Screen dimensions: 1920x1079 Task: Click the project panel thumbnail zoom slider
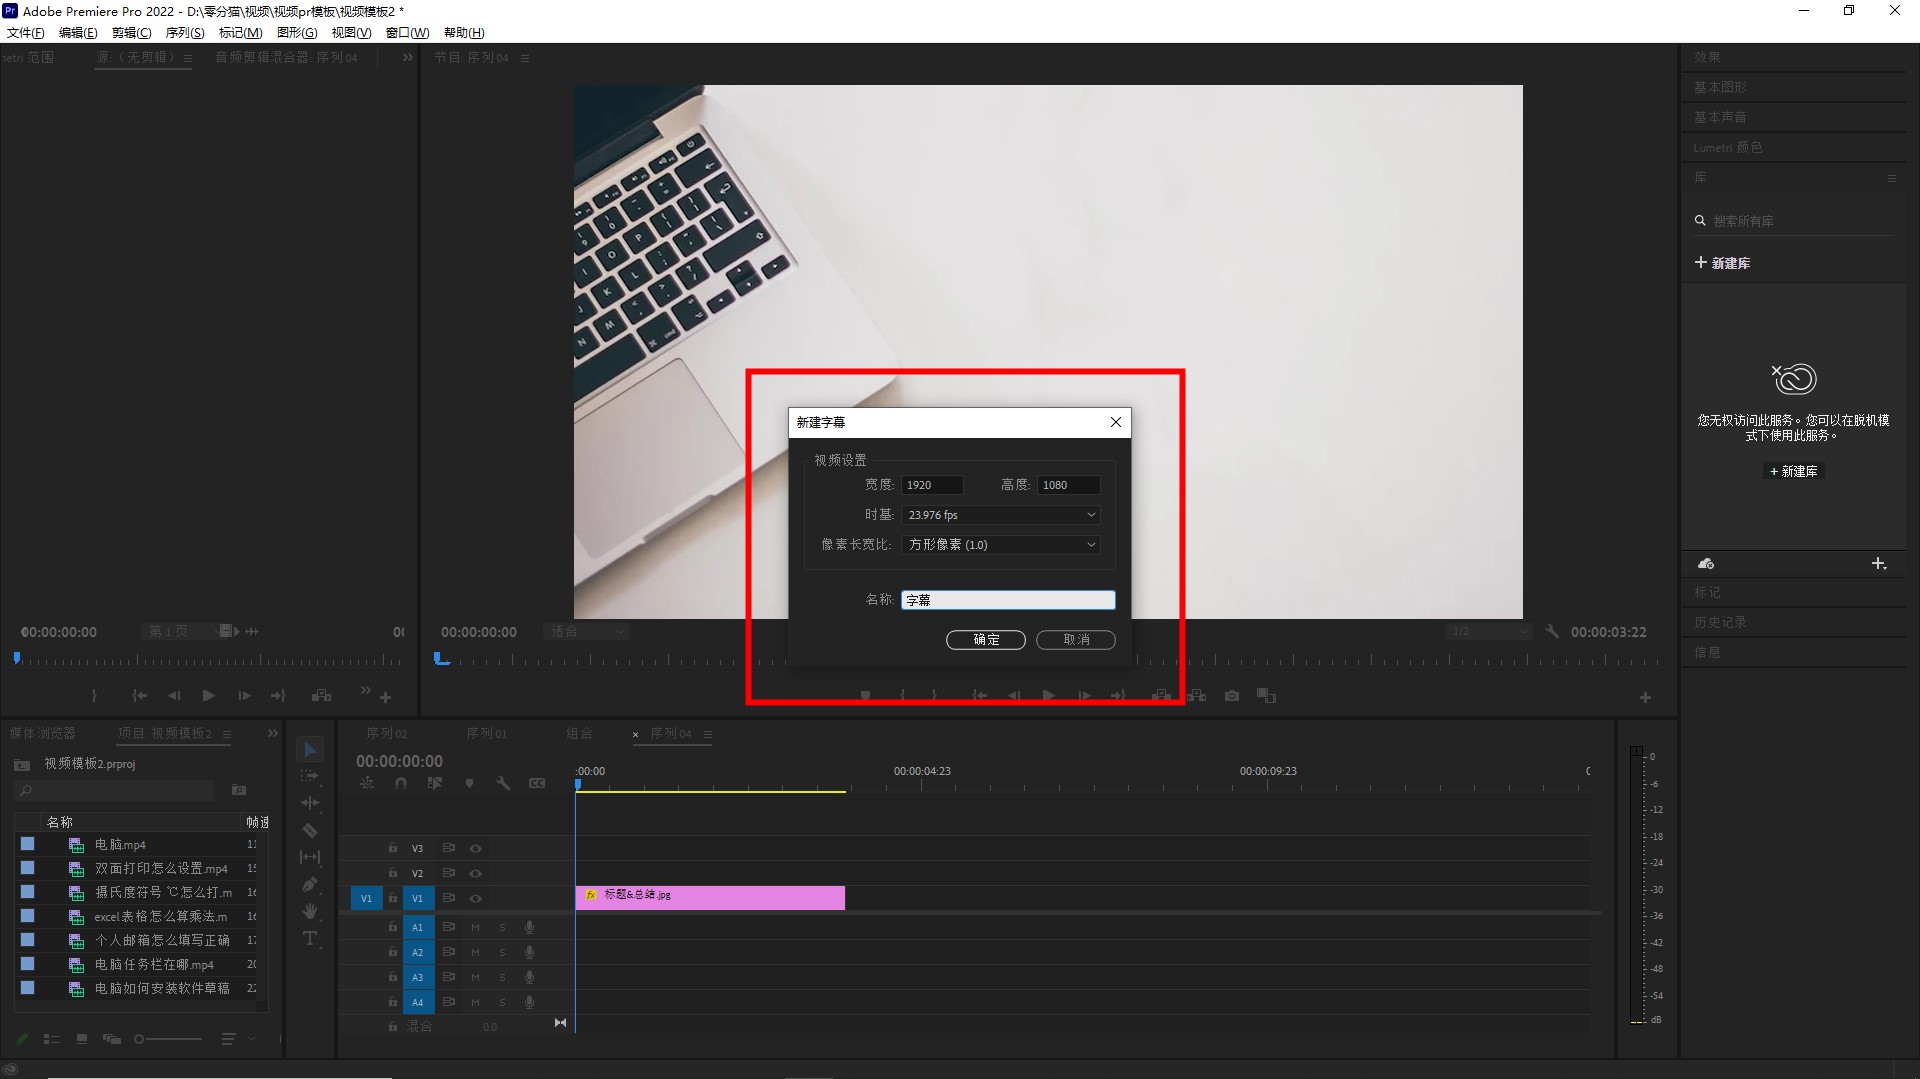tap(168, 1040)
